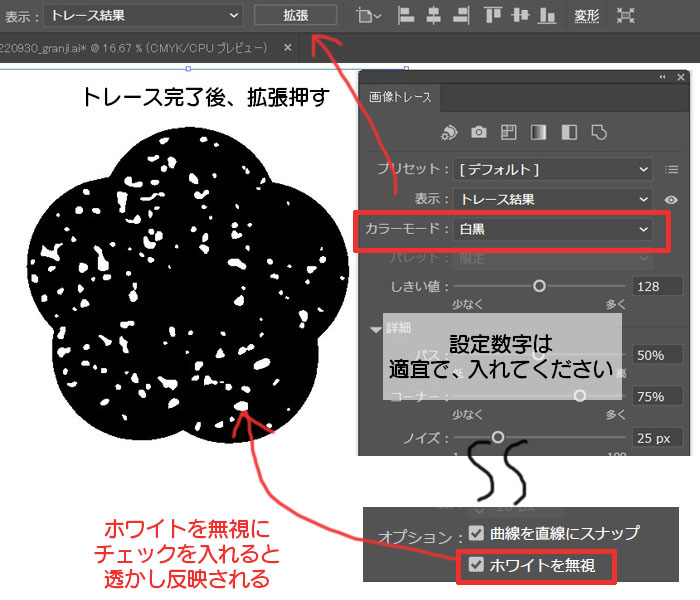
Task: Choose the Black and White preset icon
Action: [x=569, y=133]
